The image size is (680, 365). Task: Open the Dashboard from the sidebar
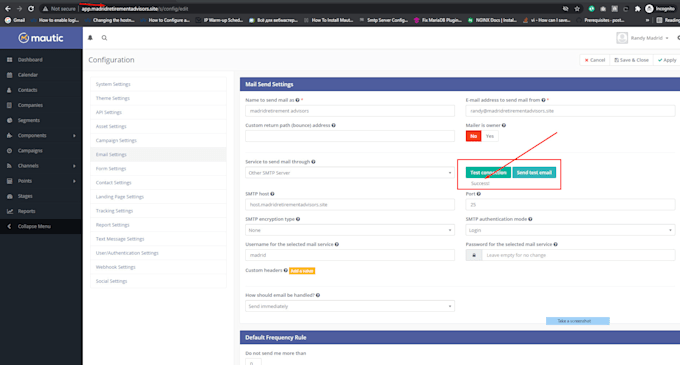[x=41, y=60]
